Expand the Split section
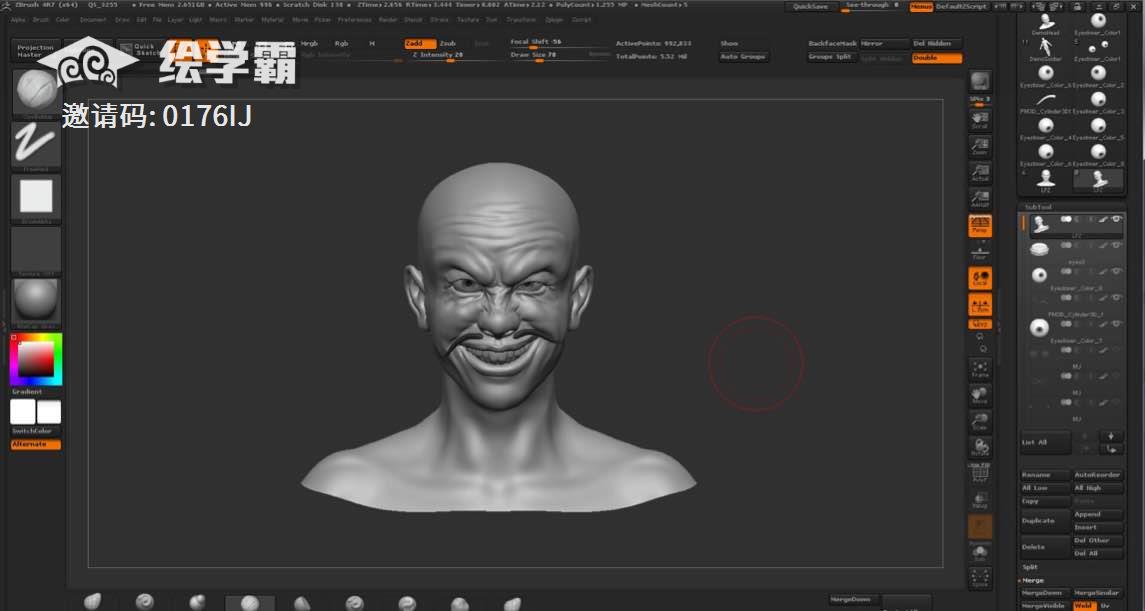1145x611 pixels. 1030,567
